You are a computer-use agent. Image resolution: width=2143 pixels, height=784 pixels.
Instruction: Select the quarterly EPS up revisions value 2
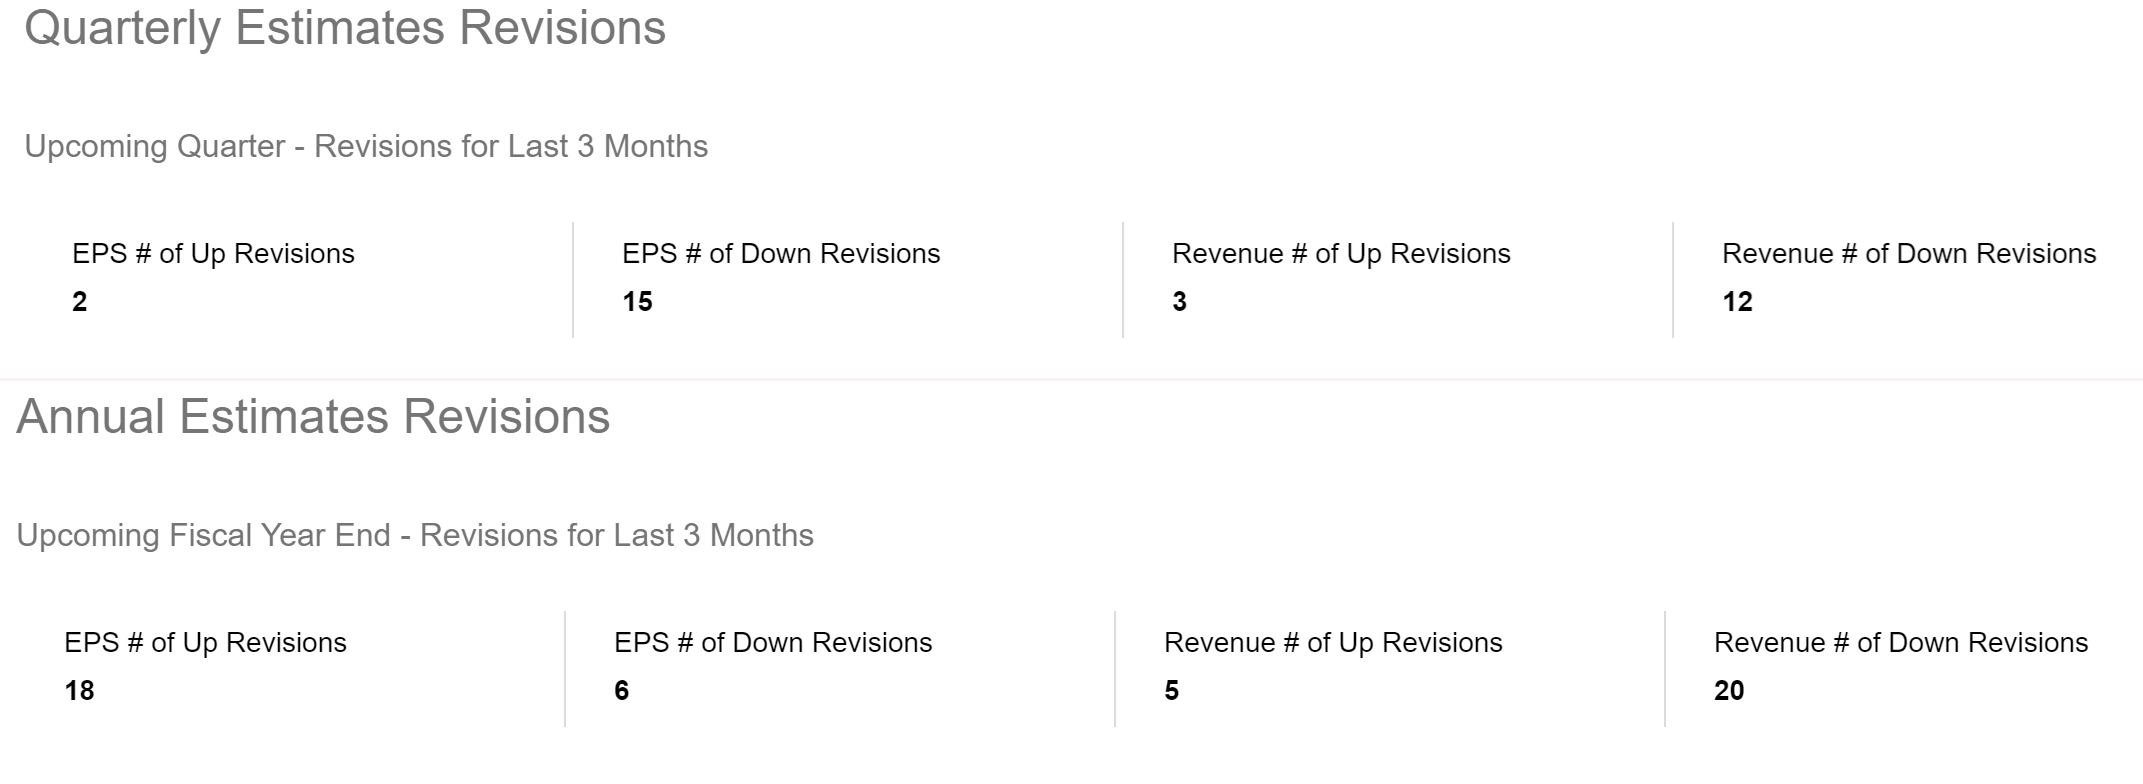[80, 302]
